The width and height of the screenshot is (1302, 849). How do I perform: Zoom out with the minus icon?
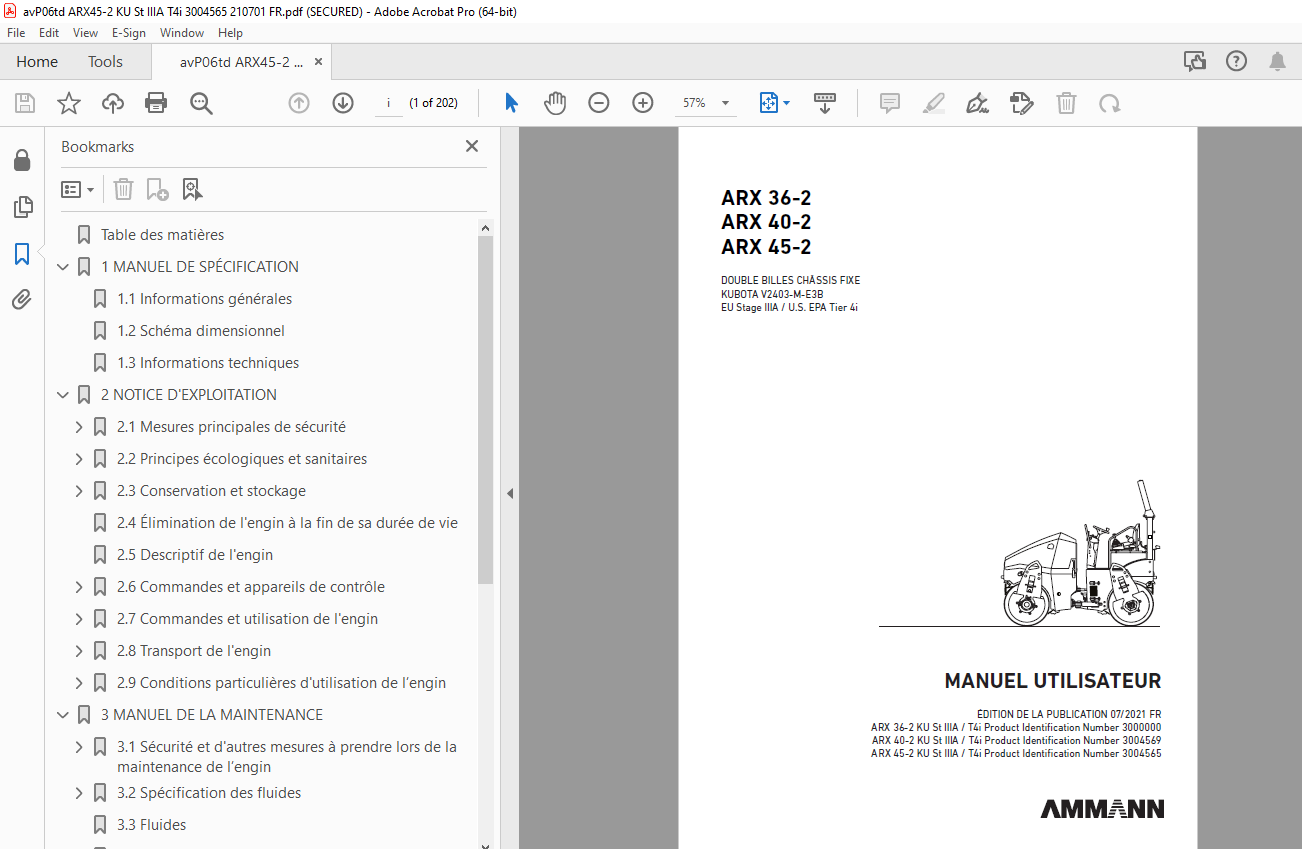pos(599,103)
